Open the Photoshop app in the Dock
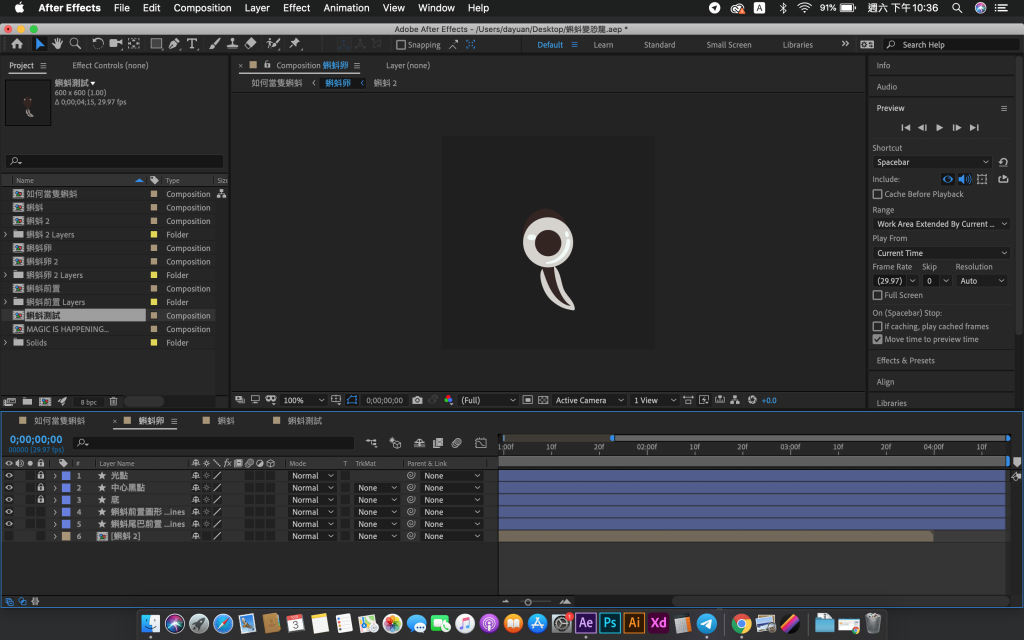Screen dimensions: 1024x640 (609, 623)
